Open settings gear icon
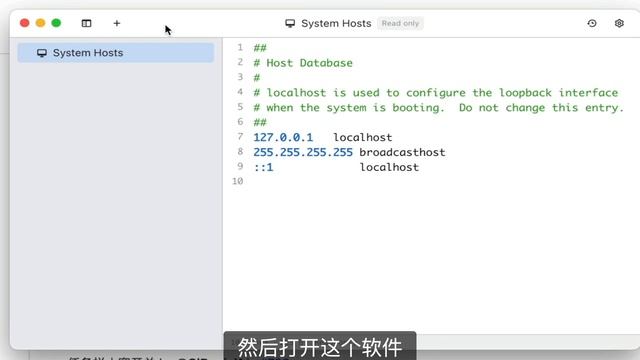The image size is (640, 360). point(619,23)
